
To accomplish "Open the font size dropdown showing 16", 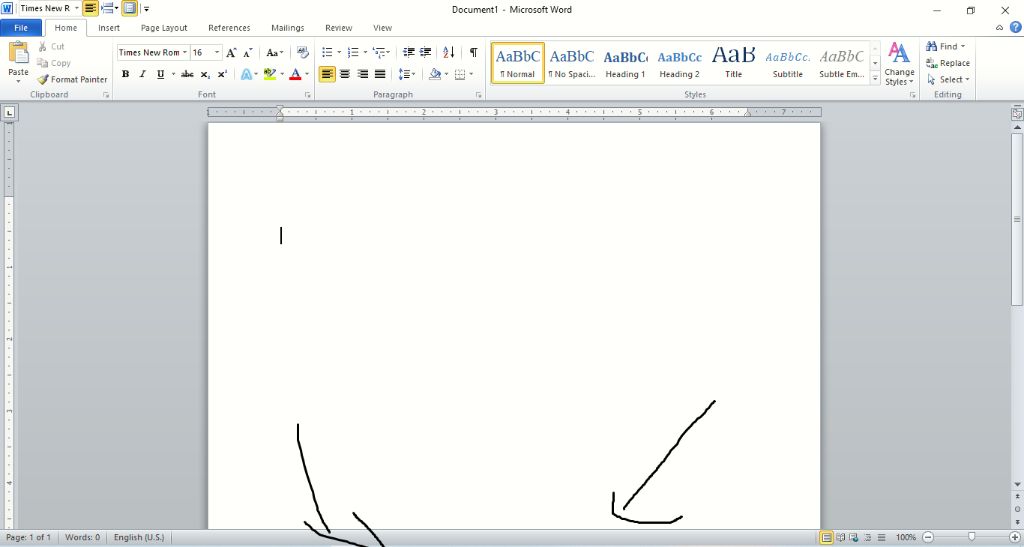I will tap(217, 53).
